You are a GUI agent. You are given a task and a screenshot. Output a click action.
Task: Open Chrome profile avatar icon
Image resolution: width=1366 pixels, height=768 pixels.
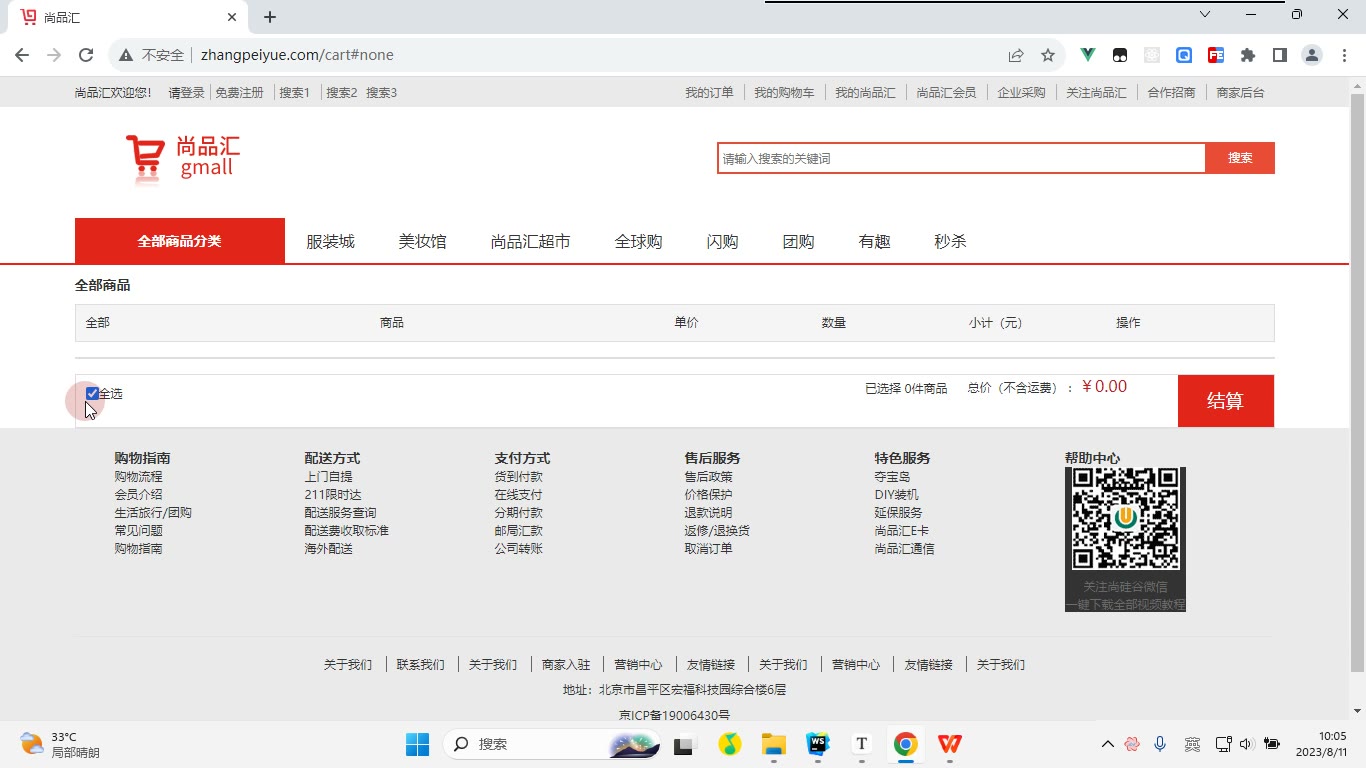tap(1312, 55)
